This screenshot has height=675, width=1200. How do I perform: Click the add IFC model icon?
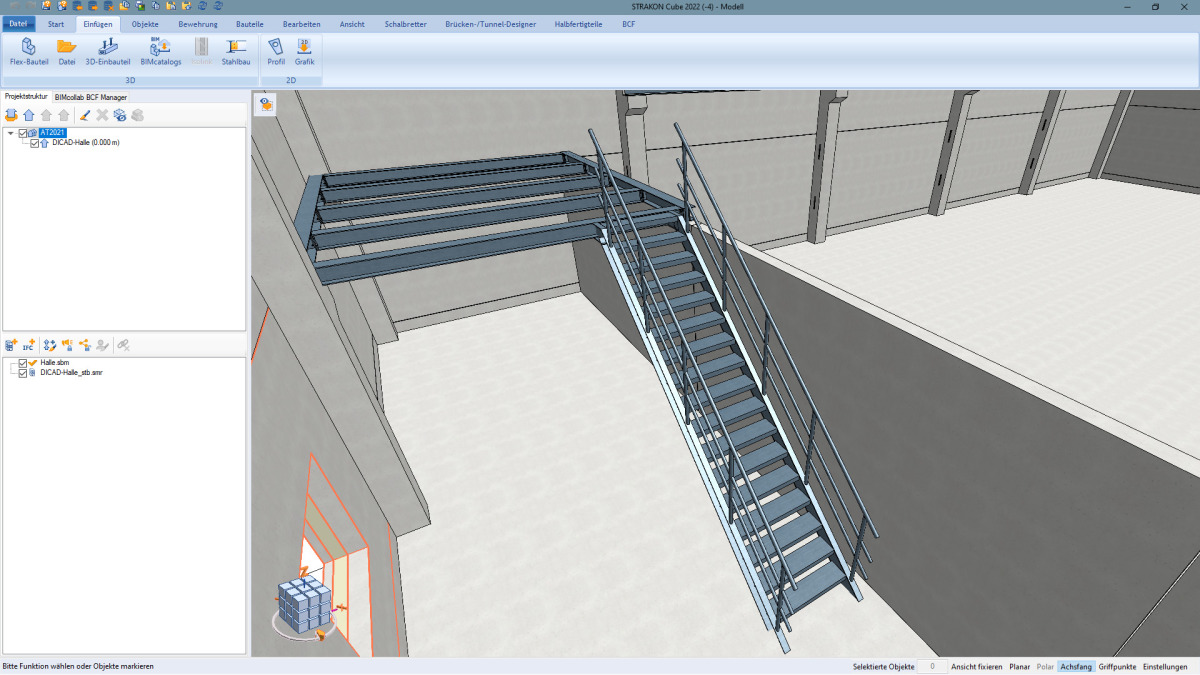click(x=29, y=345)
